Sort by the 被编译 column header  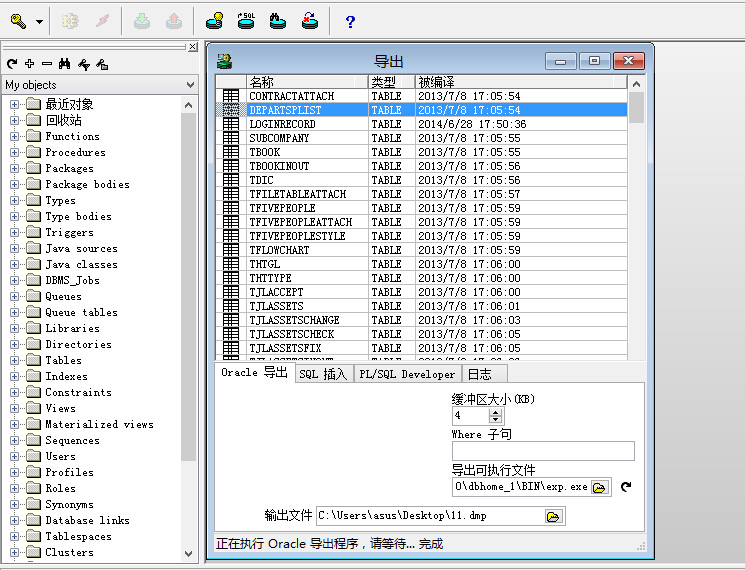coord(521,82)
